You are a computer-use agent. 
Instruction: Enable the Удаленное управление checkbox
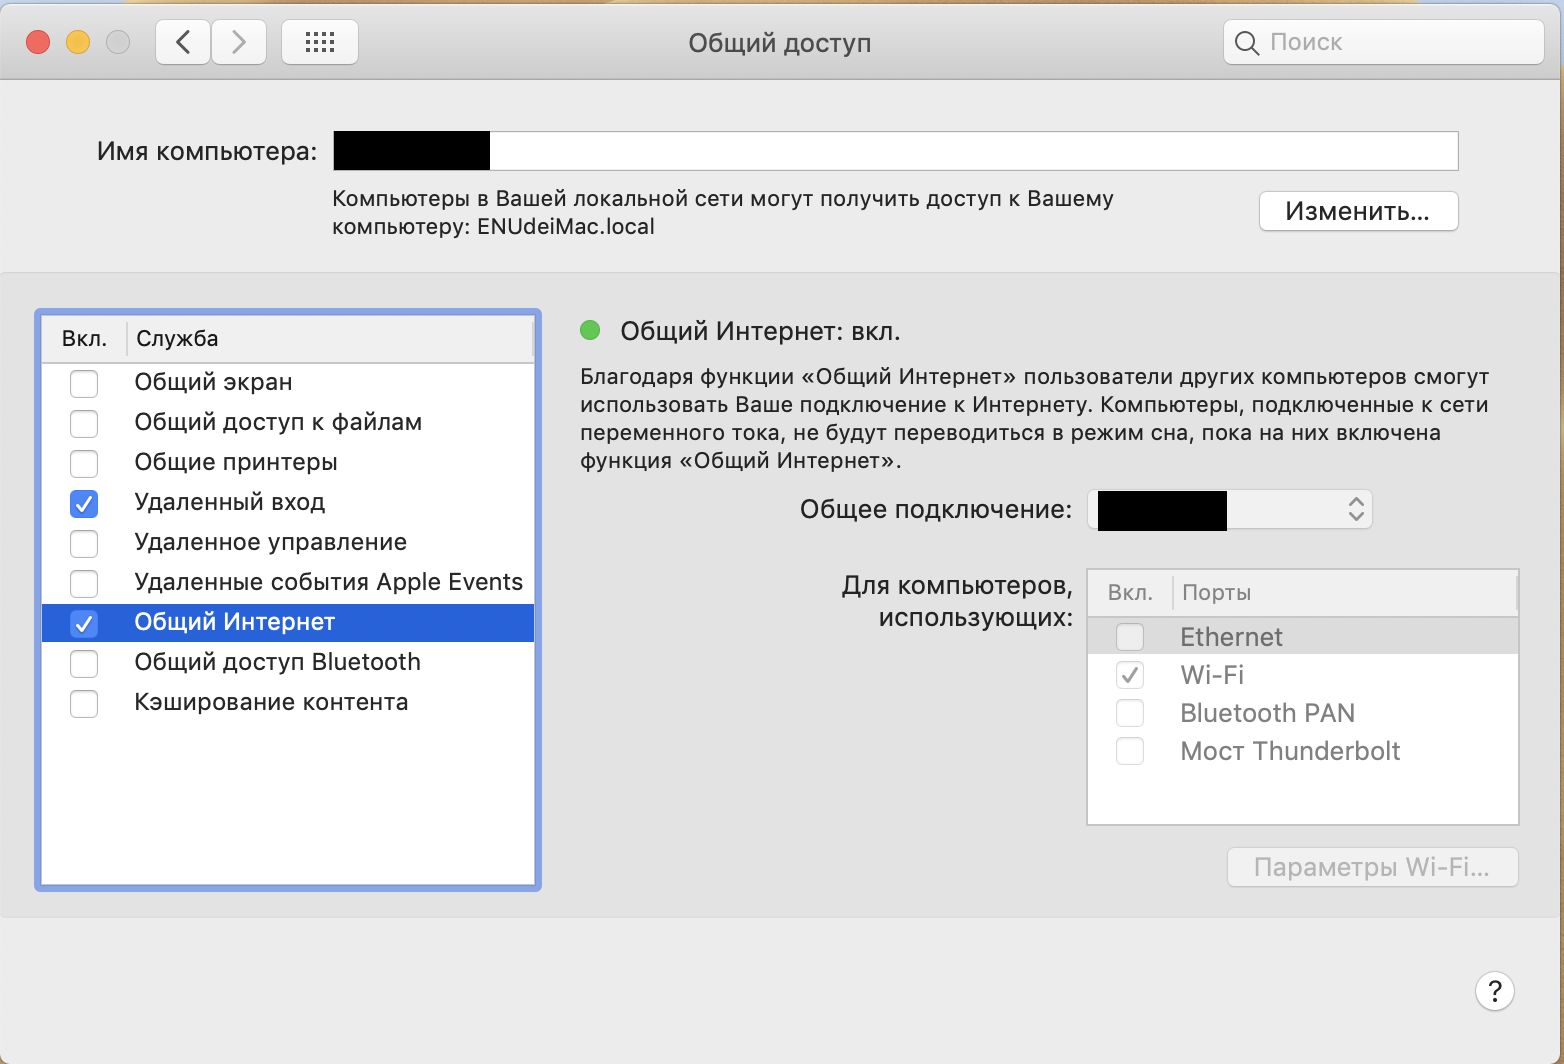[84, 543]
